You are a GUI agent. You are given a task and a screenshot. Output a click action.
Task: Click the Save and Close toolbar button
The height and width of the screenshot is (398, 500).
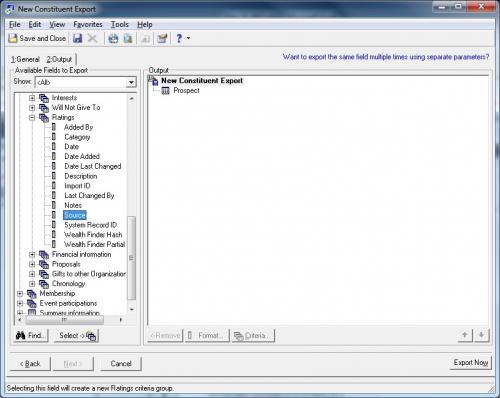click(x=37, y=38)
